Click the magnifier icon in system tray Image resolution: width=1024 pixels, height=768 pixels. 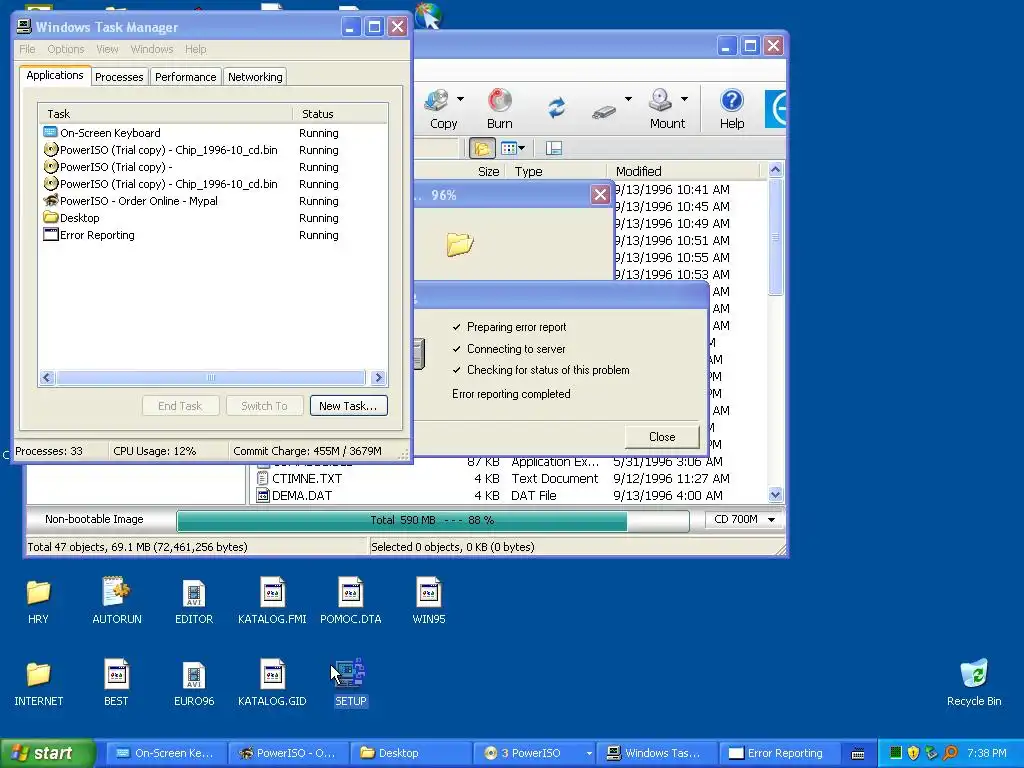pyautogui.click(x=950, y=753)
